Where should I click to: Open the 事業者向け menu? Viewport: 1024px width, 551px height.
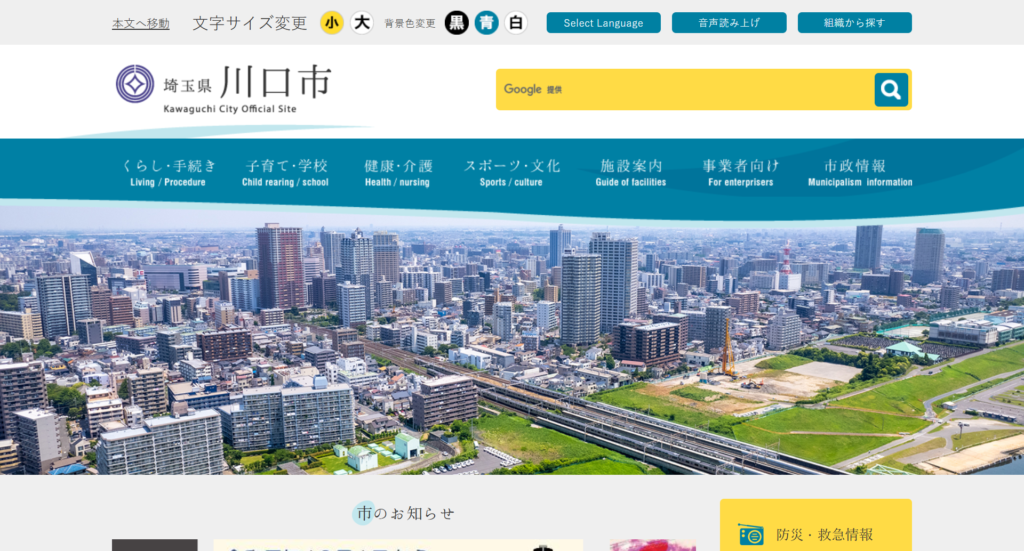[x=740, y=172]
